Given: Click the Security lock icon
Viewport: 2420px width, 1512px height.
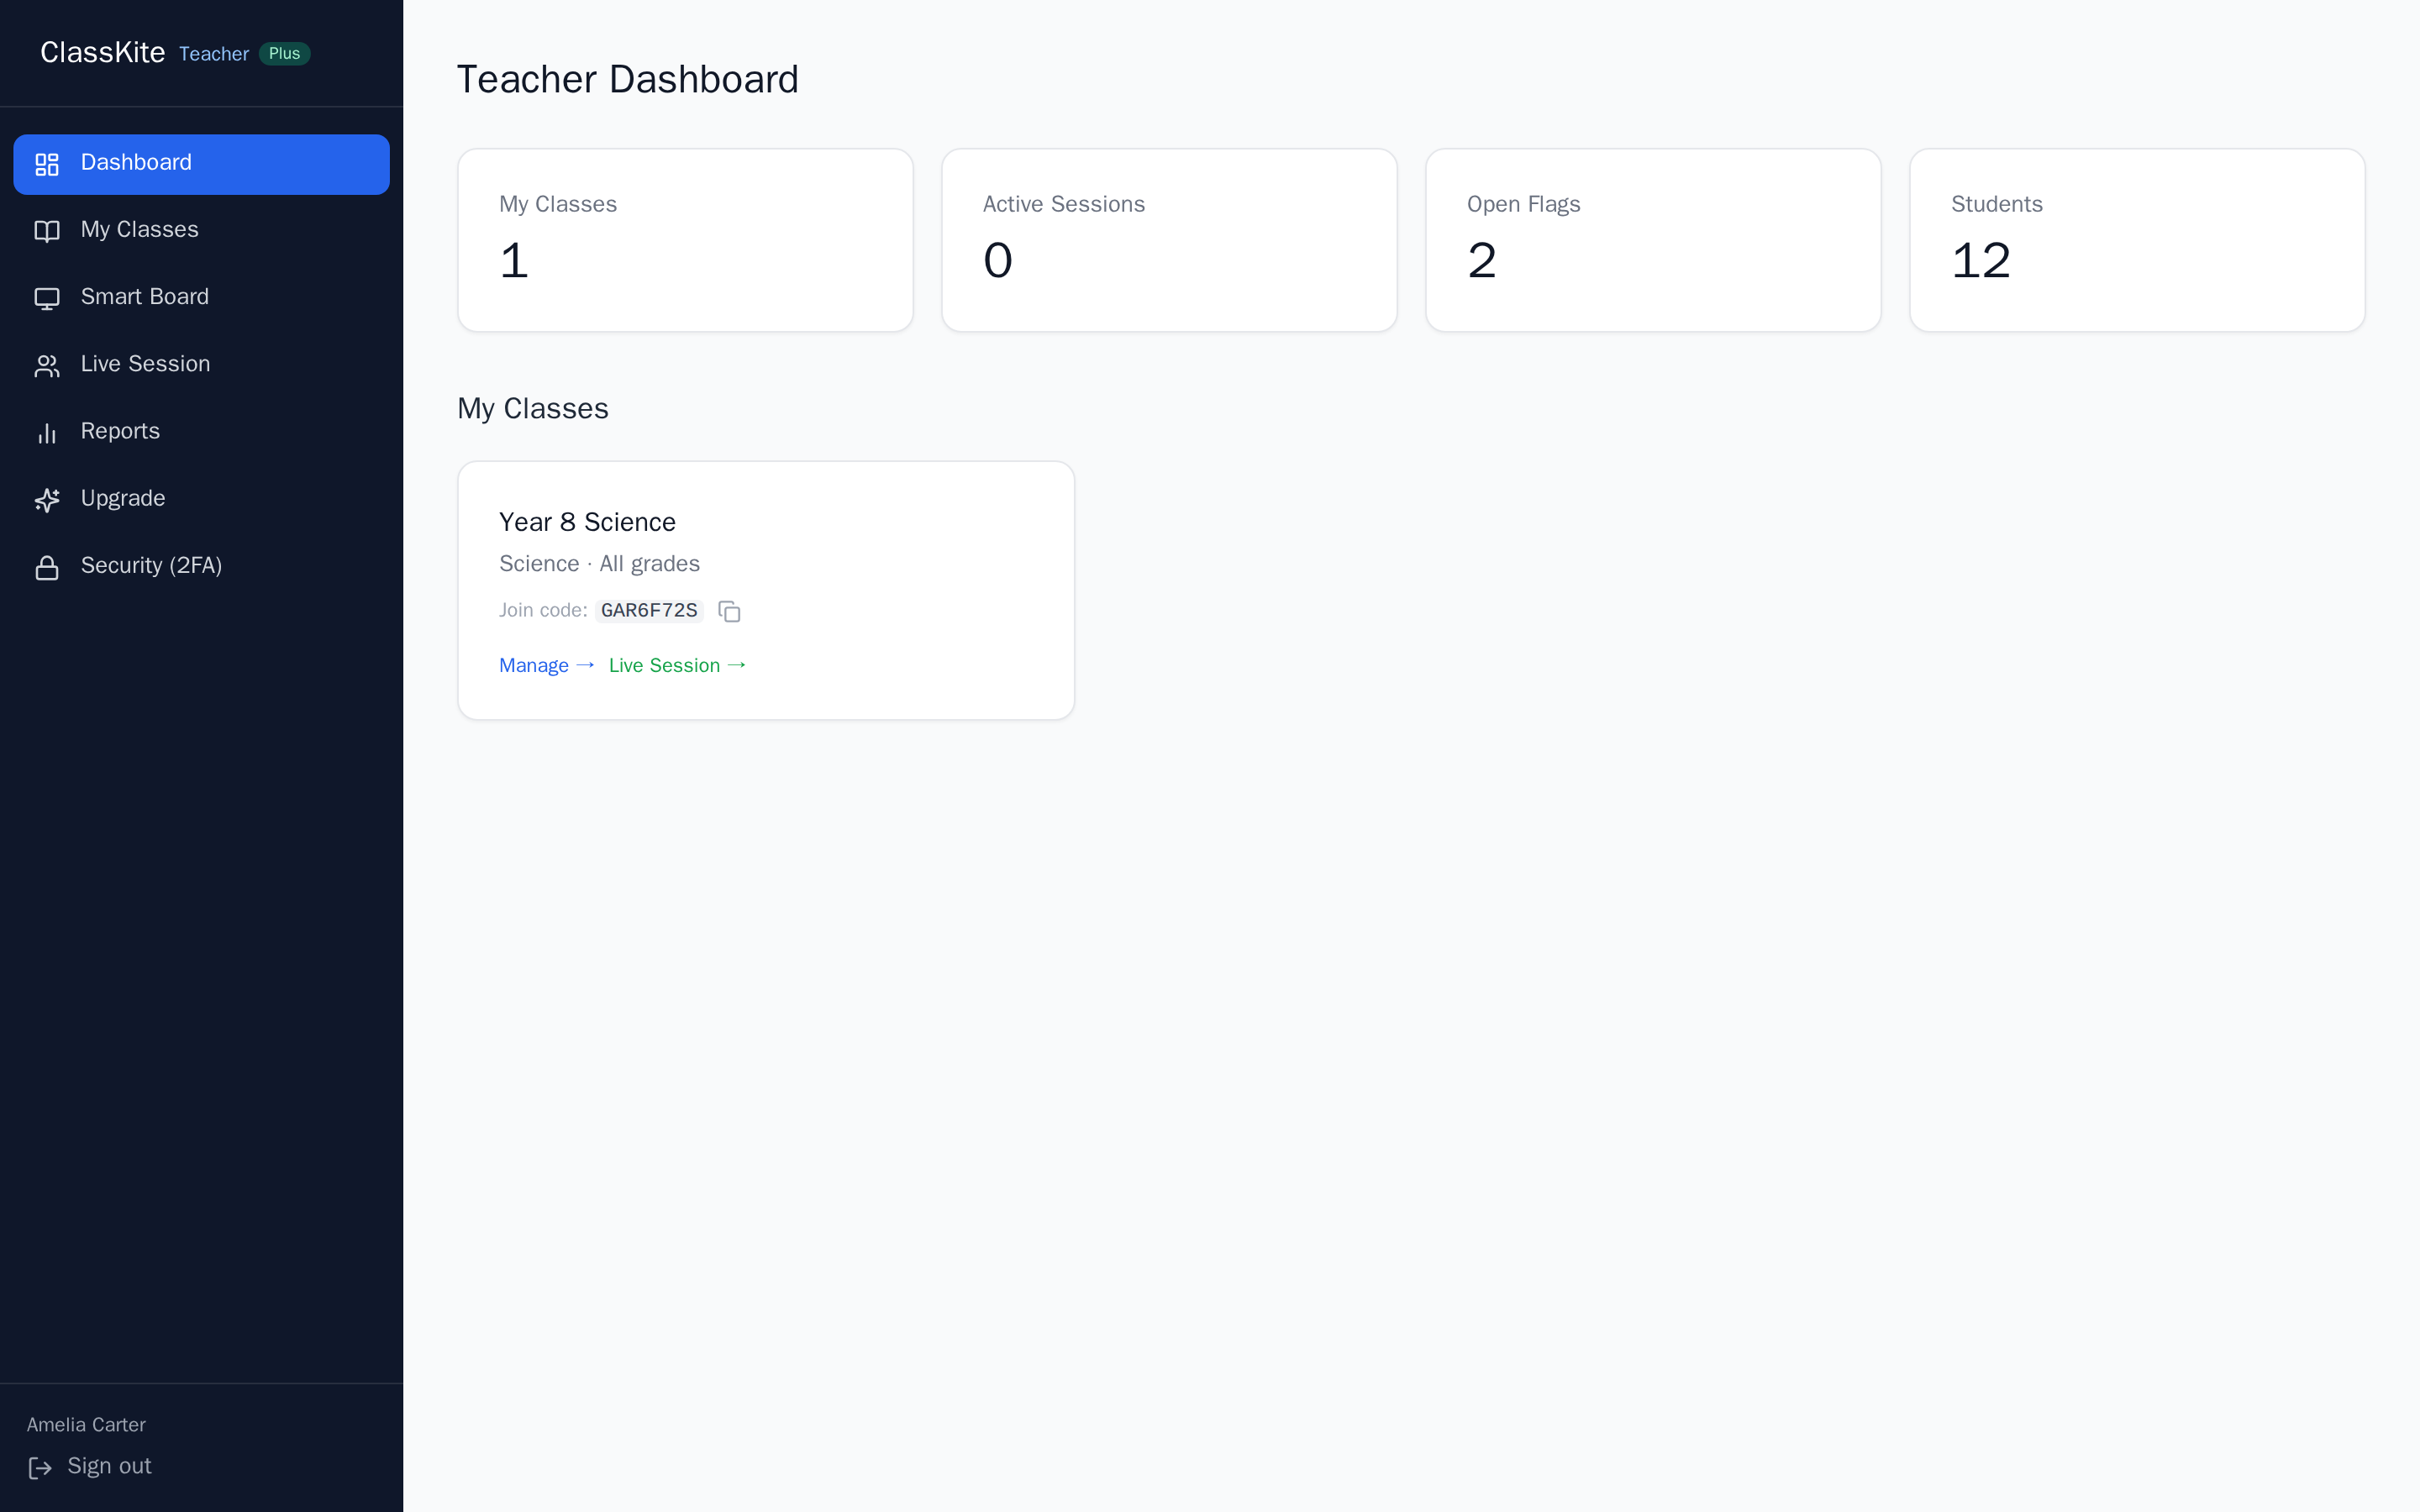Looking at the screenshot, I should tap(47, 567).
